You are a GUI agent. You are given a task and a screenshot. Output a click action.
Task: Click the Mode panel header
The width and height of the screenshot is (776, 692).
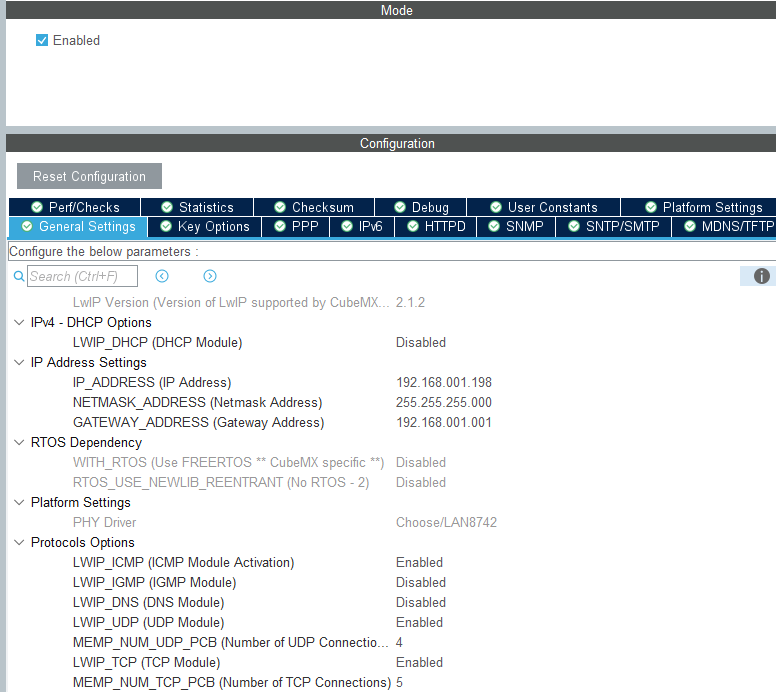pyautogui.click(x=391, y=10)
